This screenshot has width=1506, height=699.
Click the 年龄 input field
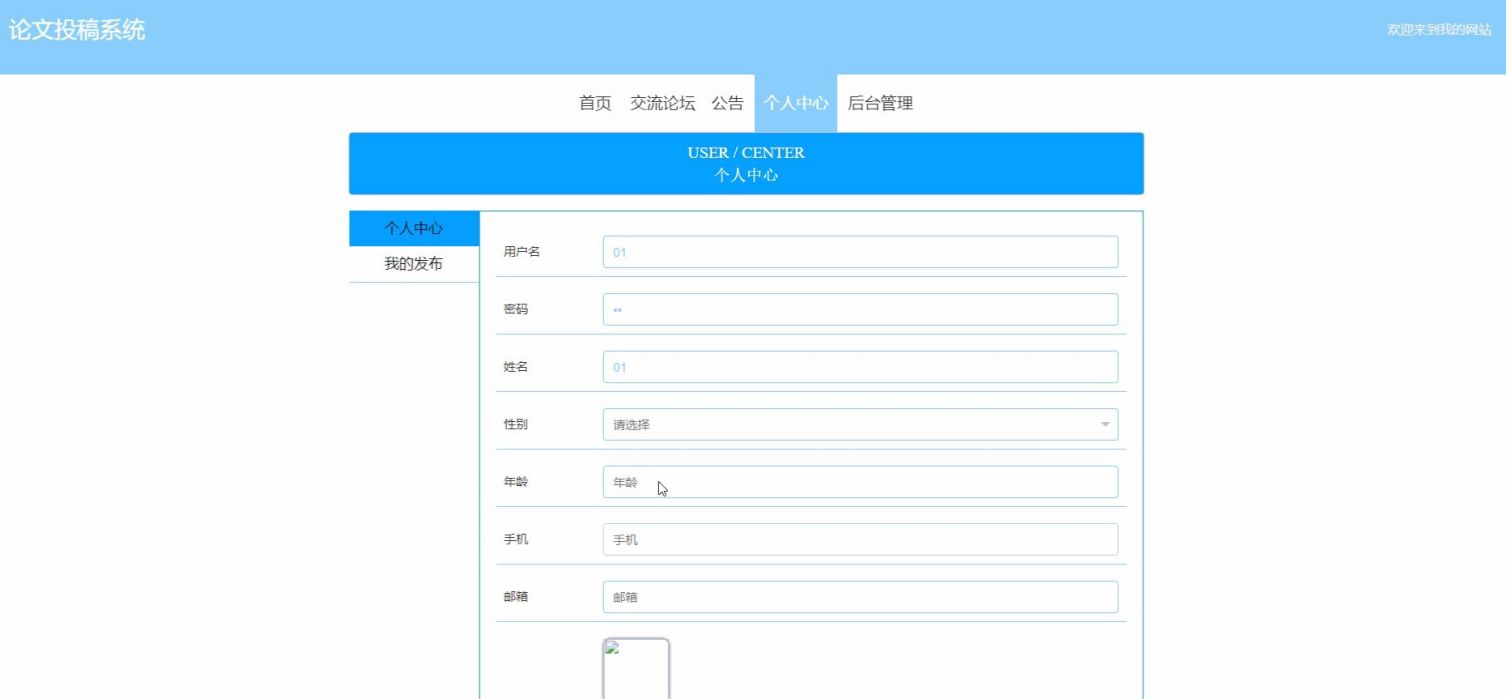pos(860,482)
